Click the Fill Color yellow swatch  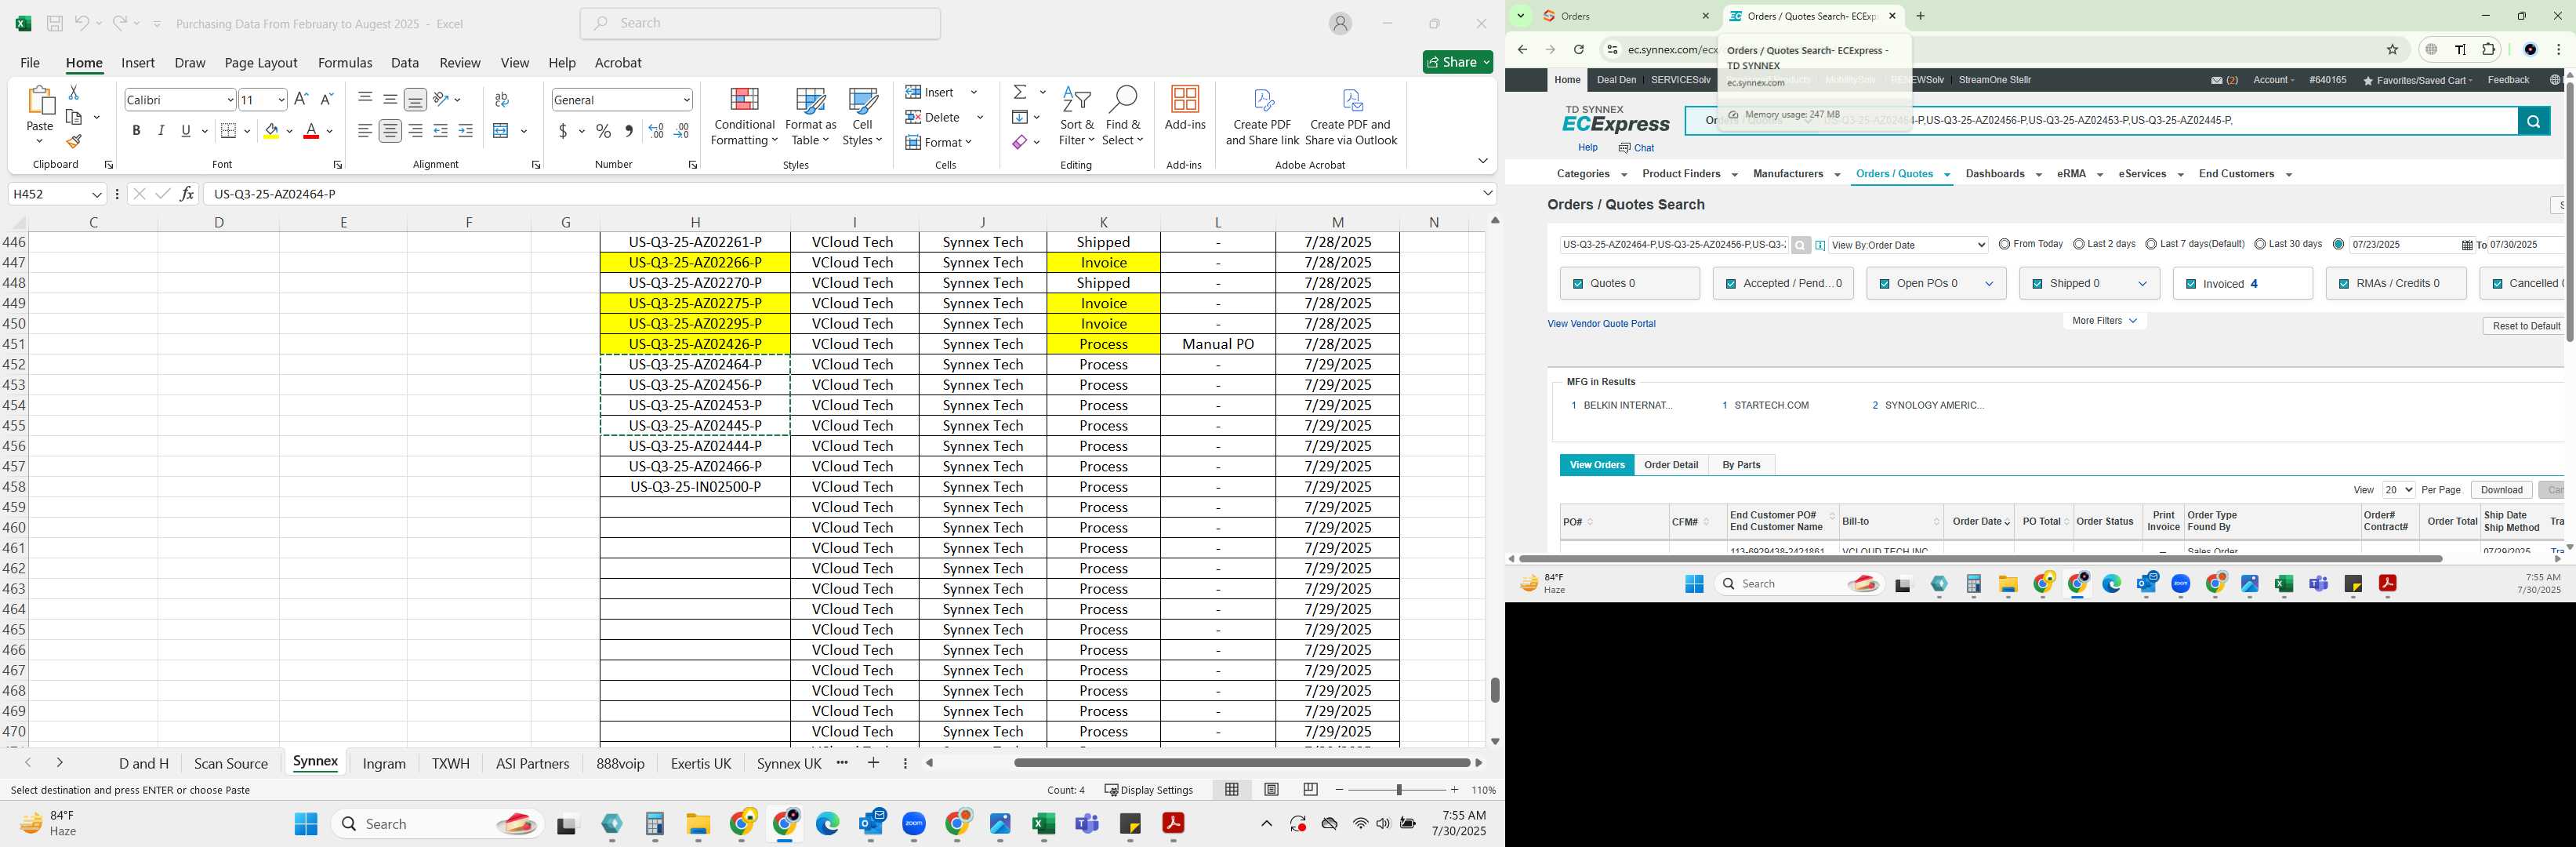point(271,131)
